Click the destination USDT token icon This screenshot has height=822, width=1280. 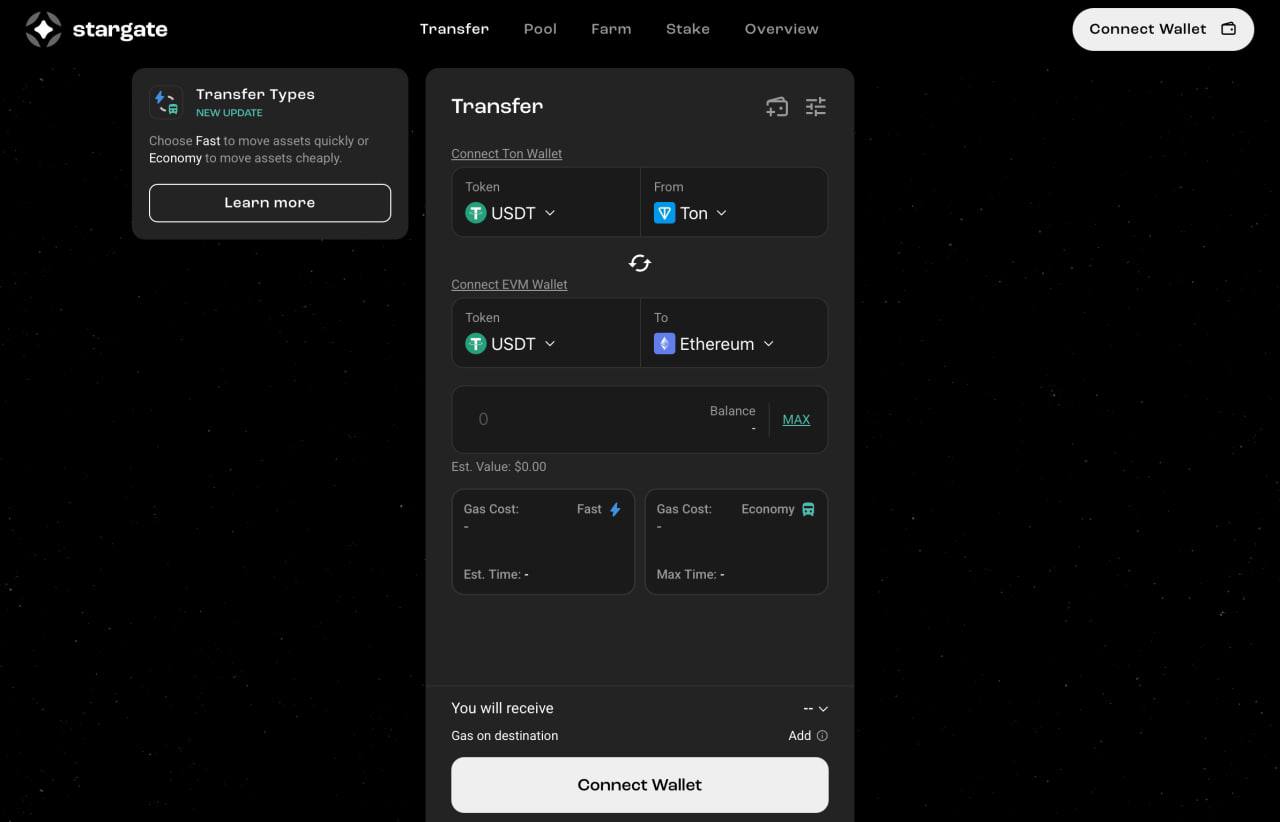476,344
